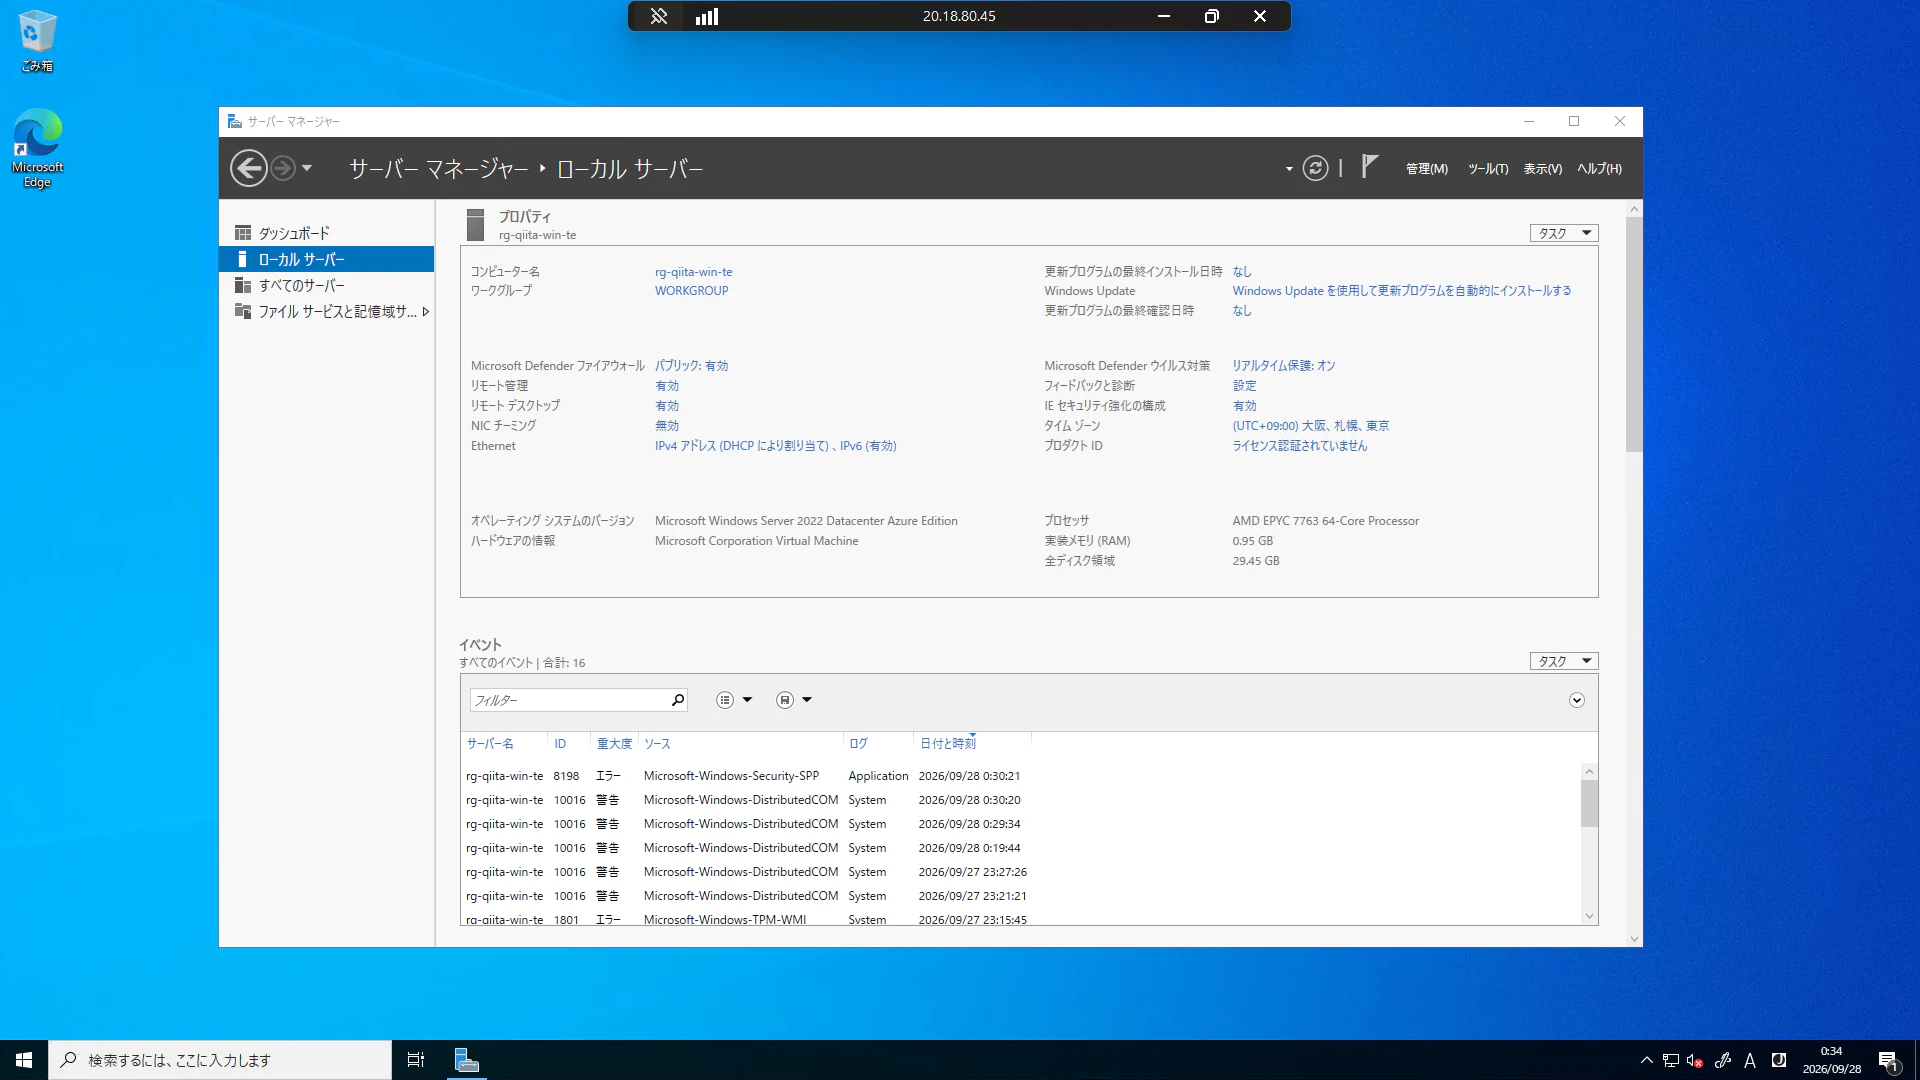Open Task View on the taskbar
Viewport: 1920px width, 1080px height.
click(x=416, y=1060)
